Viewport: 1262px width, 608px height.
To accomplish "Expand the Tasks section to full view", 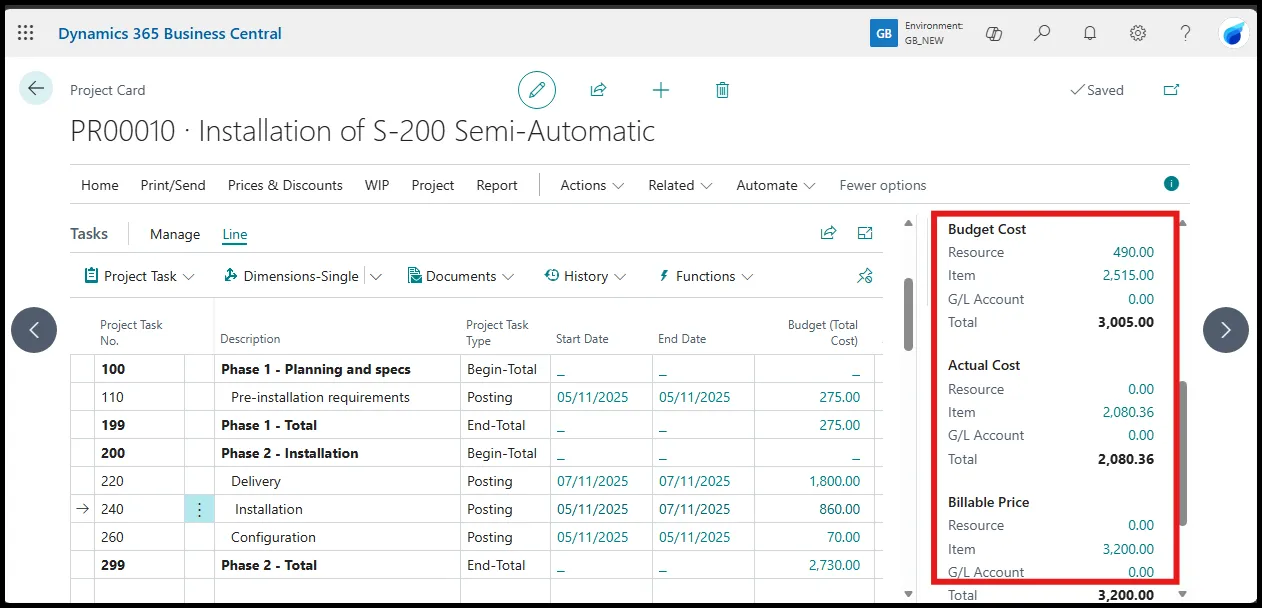I will coord(865,233).
